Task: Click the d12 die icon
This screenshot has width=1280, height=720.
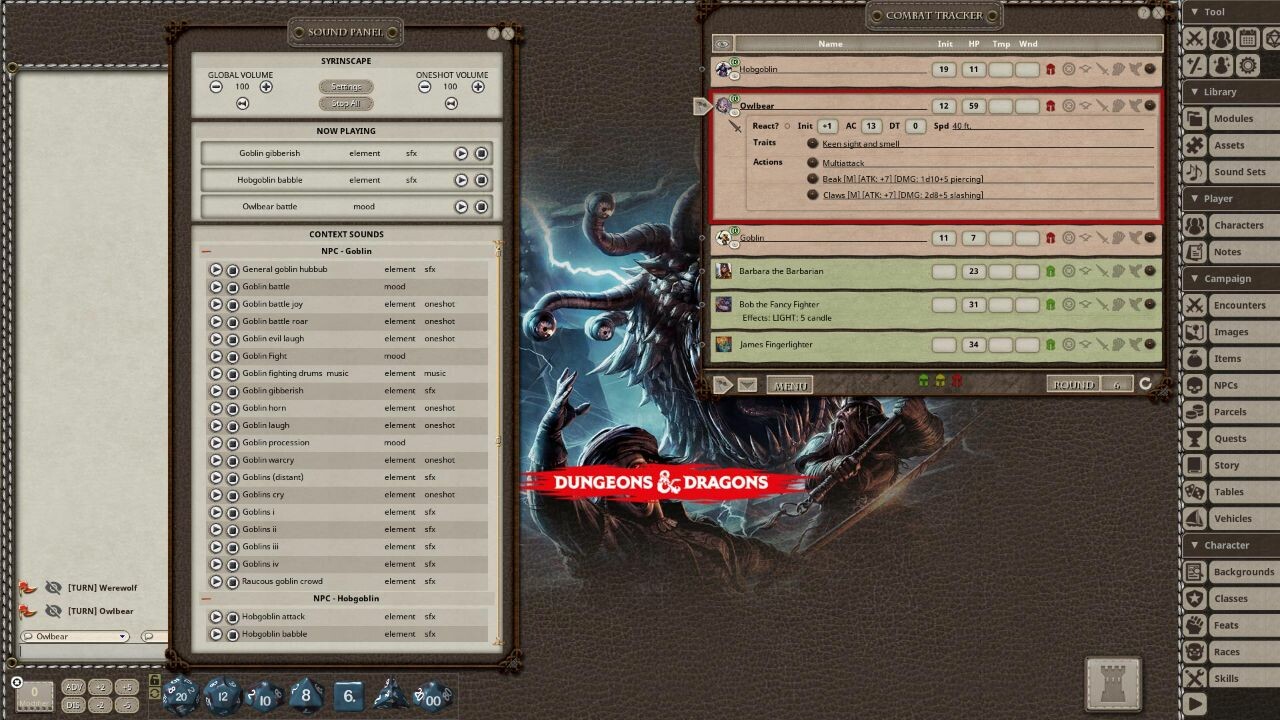Action: [223, 694]
